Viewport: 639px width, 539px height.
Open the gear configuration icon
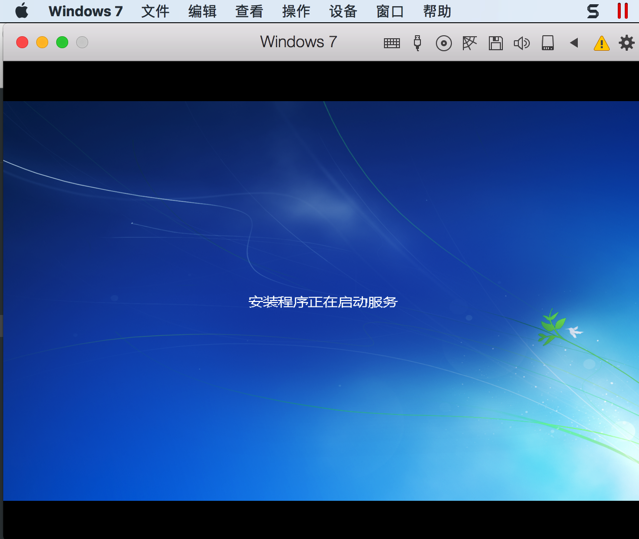pos(626,43)
